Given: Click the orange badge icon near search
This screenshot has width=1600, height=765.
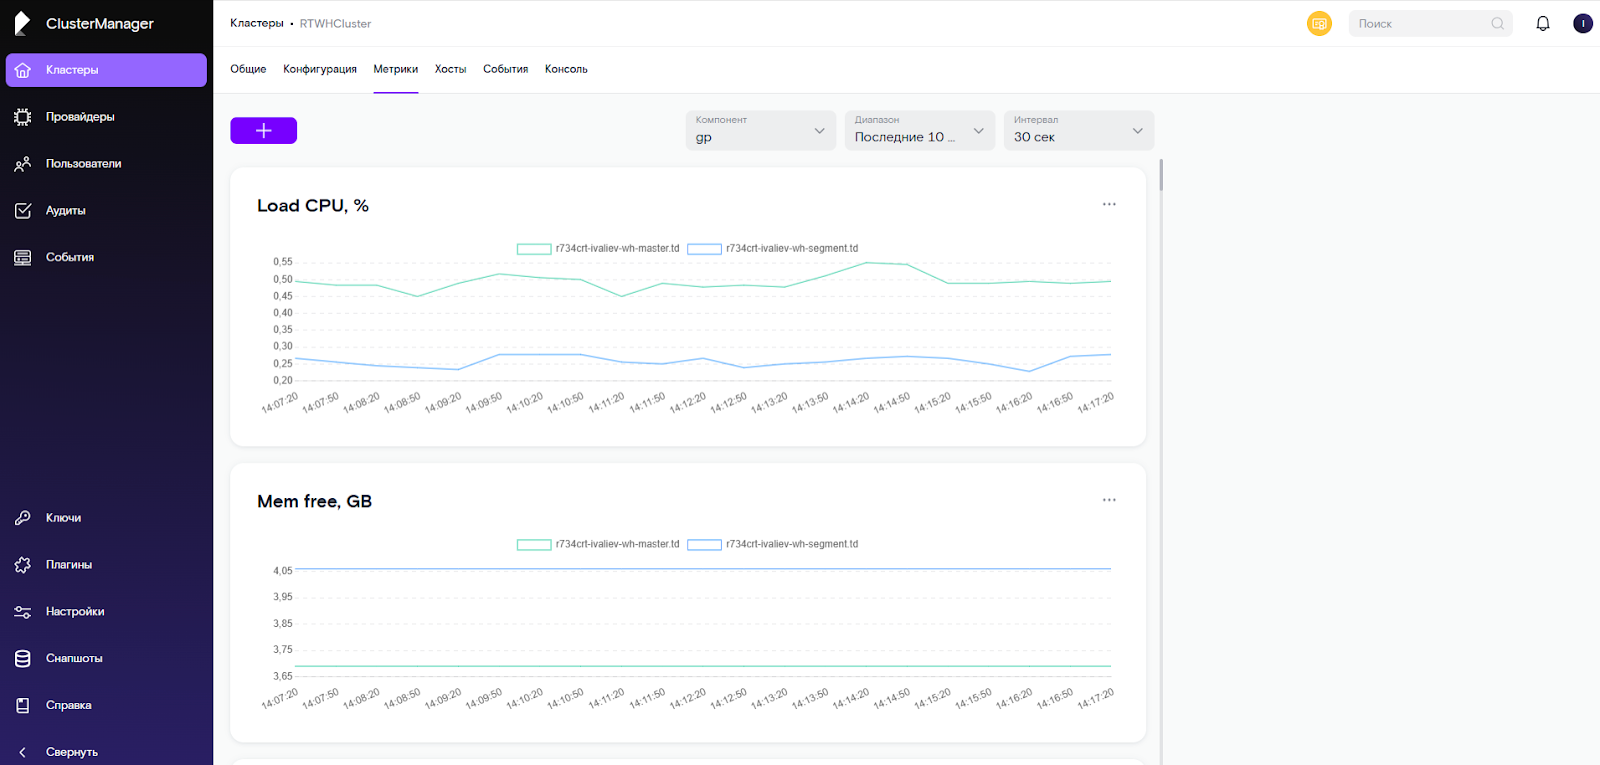Looking at the screenshot, I should point(1319,24).
